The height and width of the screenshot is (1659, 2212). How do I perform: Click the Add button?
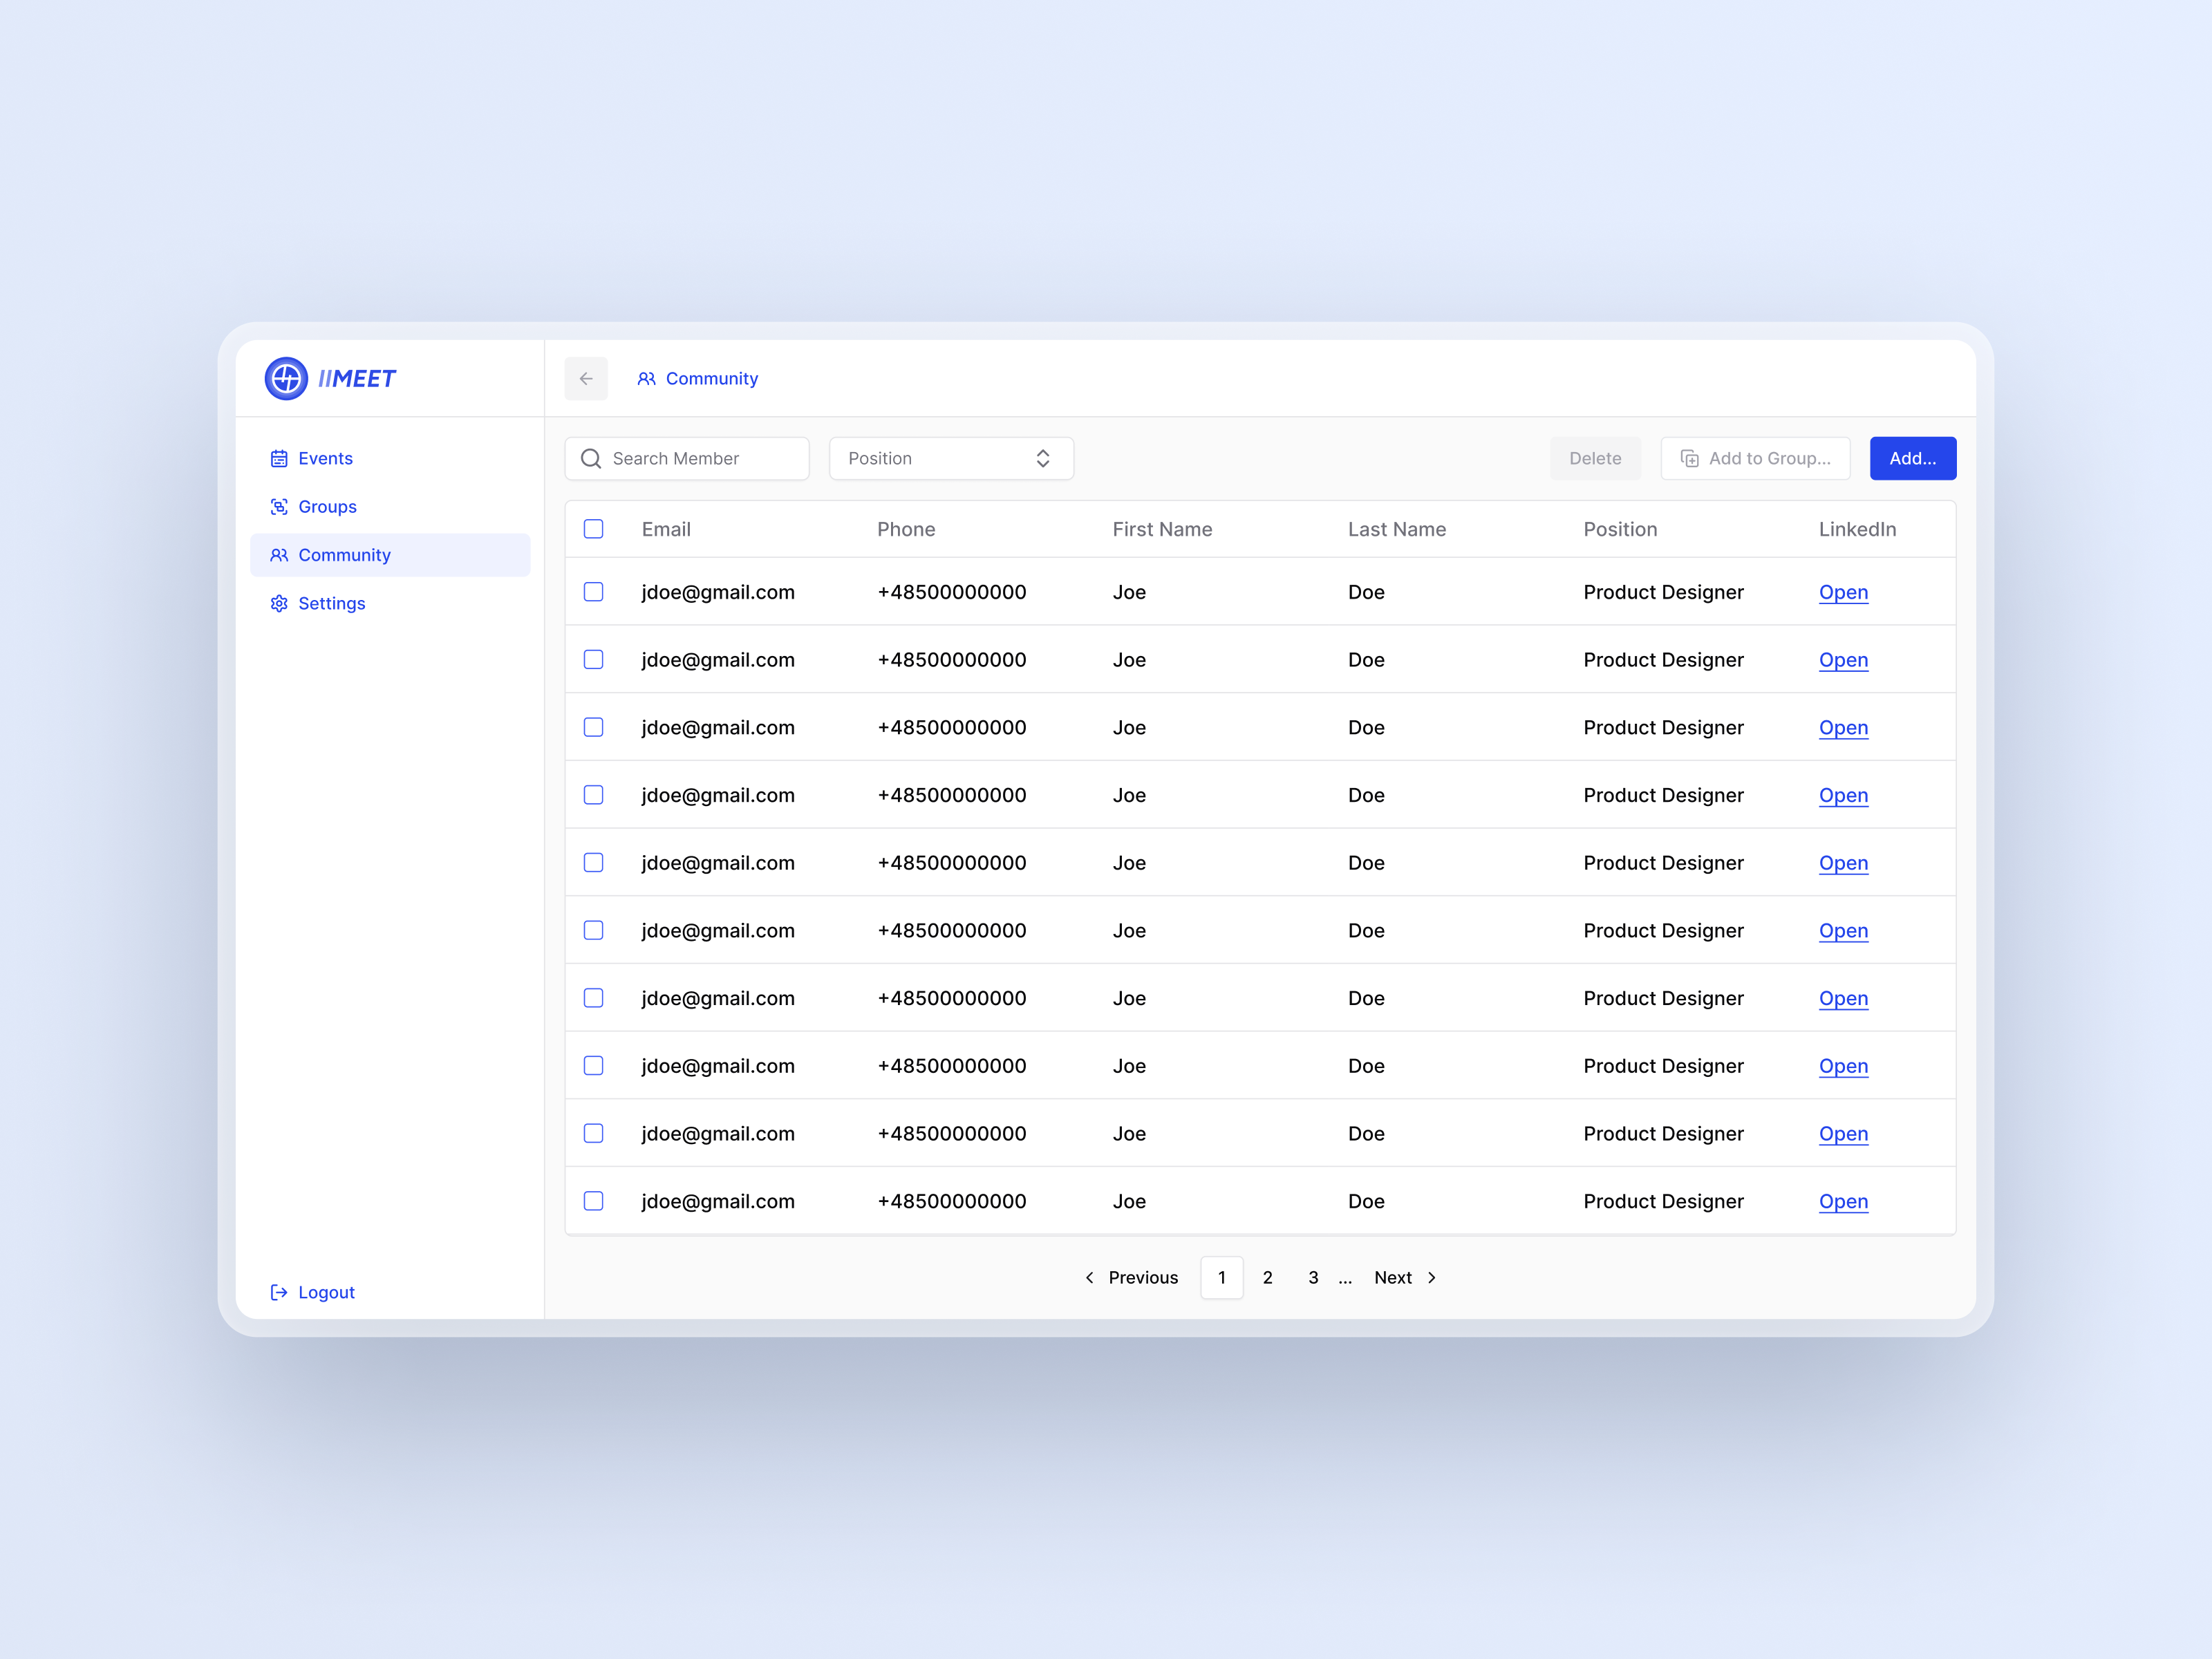(1912, 458)
